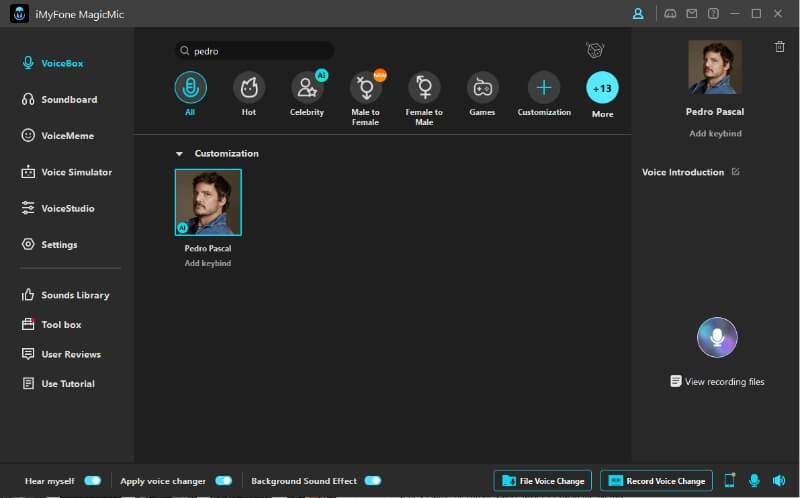800x498 pixels.
Task: Click the pedro search field
Action: click(x=255, y=51)
